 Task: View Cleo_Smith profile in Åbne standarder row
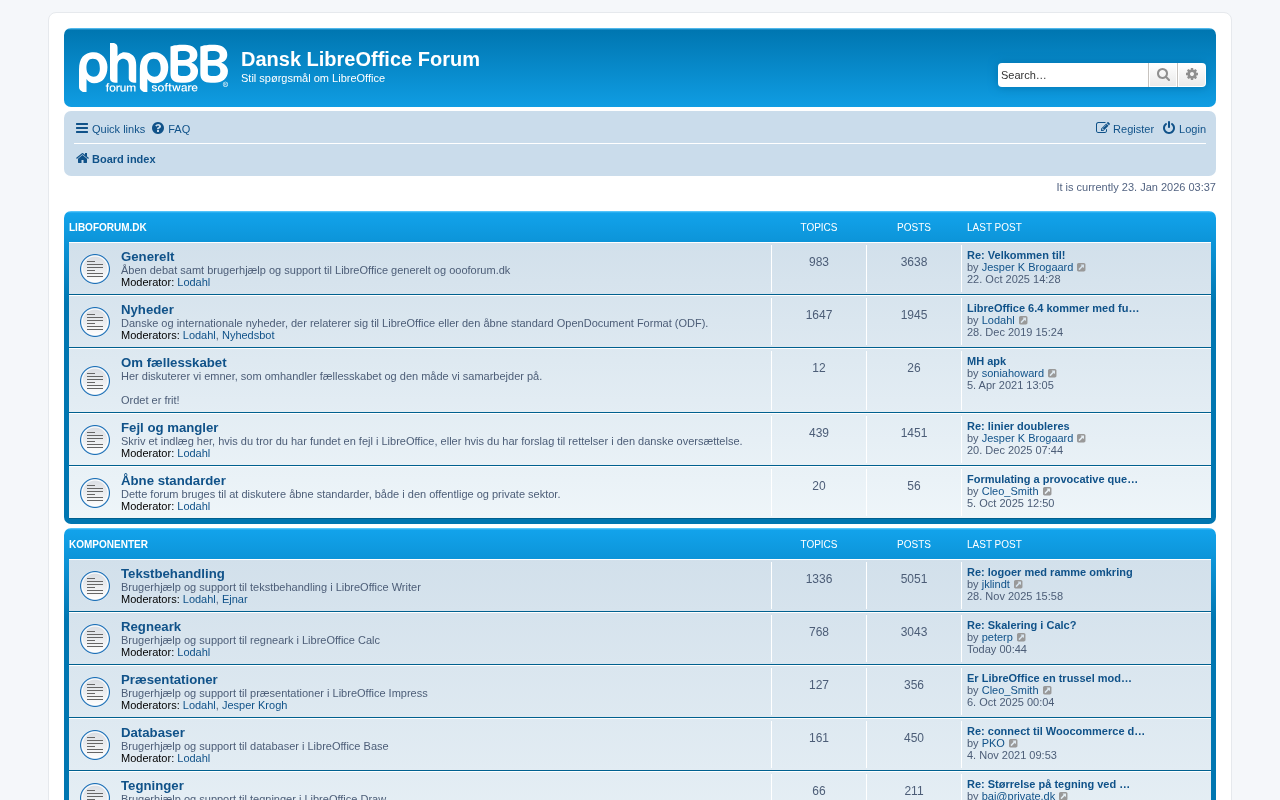[1010, 491]
